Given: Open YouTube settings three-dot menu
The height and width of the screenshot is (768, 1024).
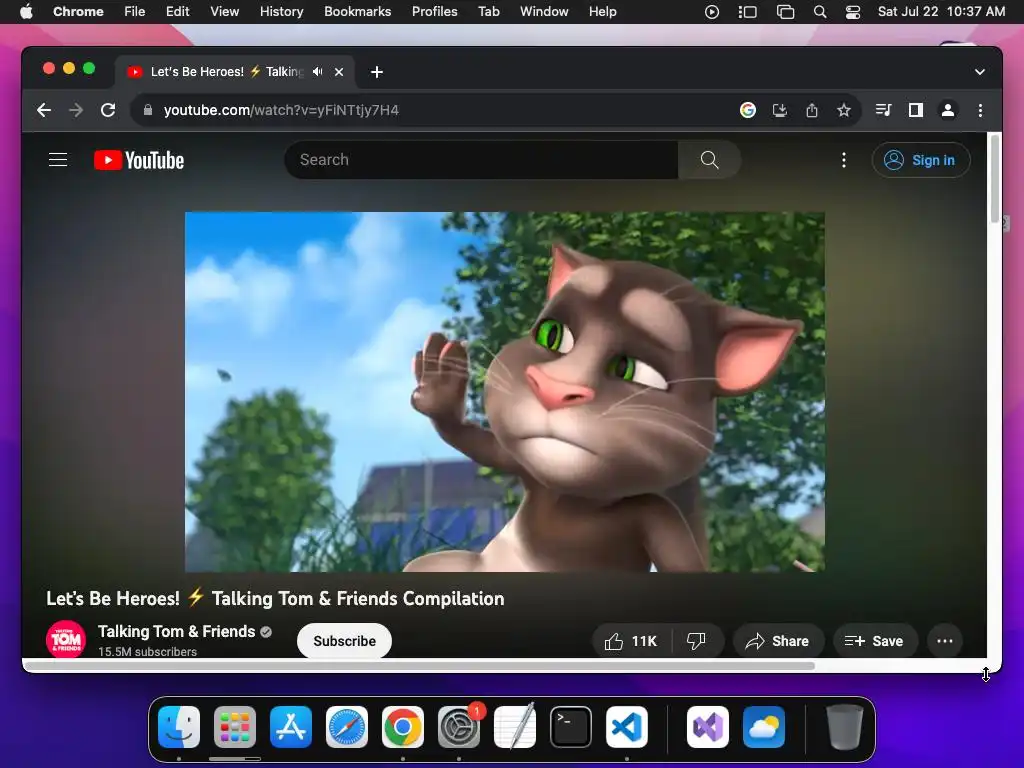Looking at the screenshot, I should [844, 160].
